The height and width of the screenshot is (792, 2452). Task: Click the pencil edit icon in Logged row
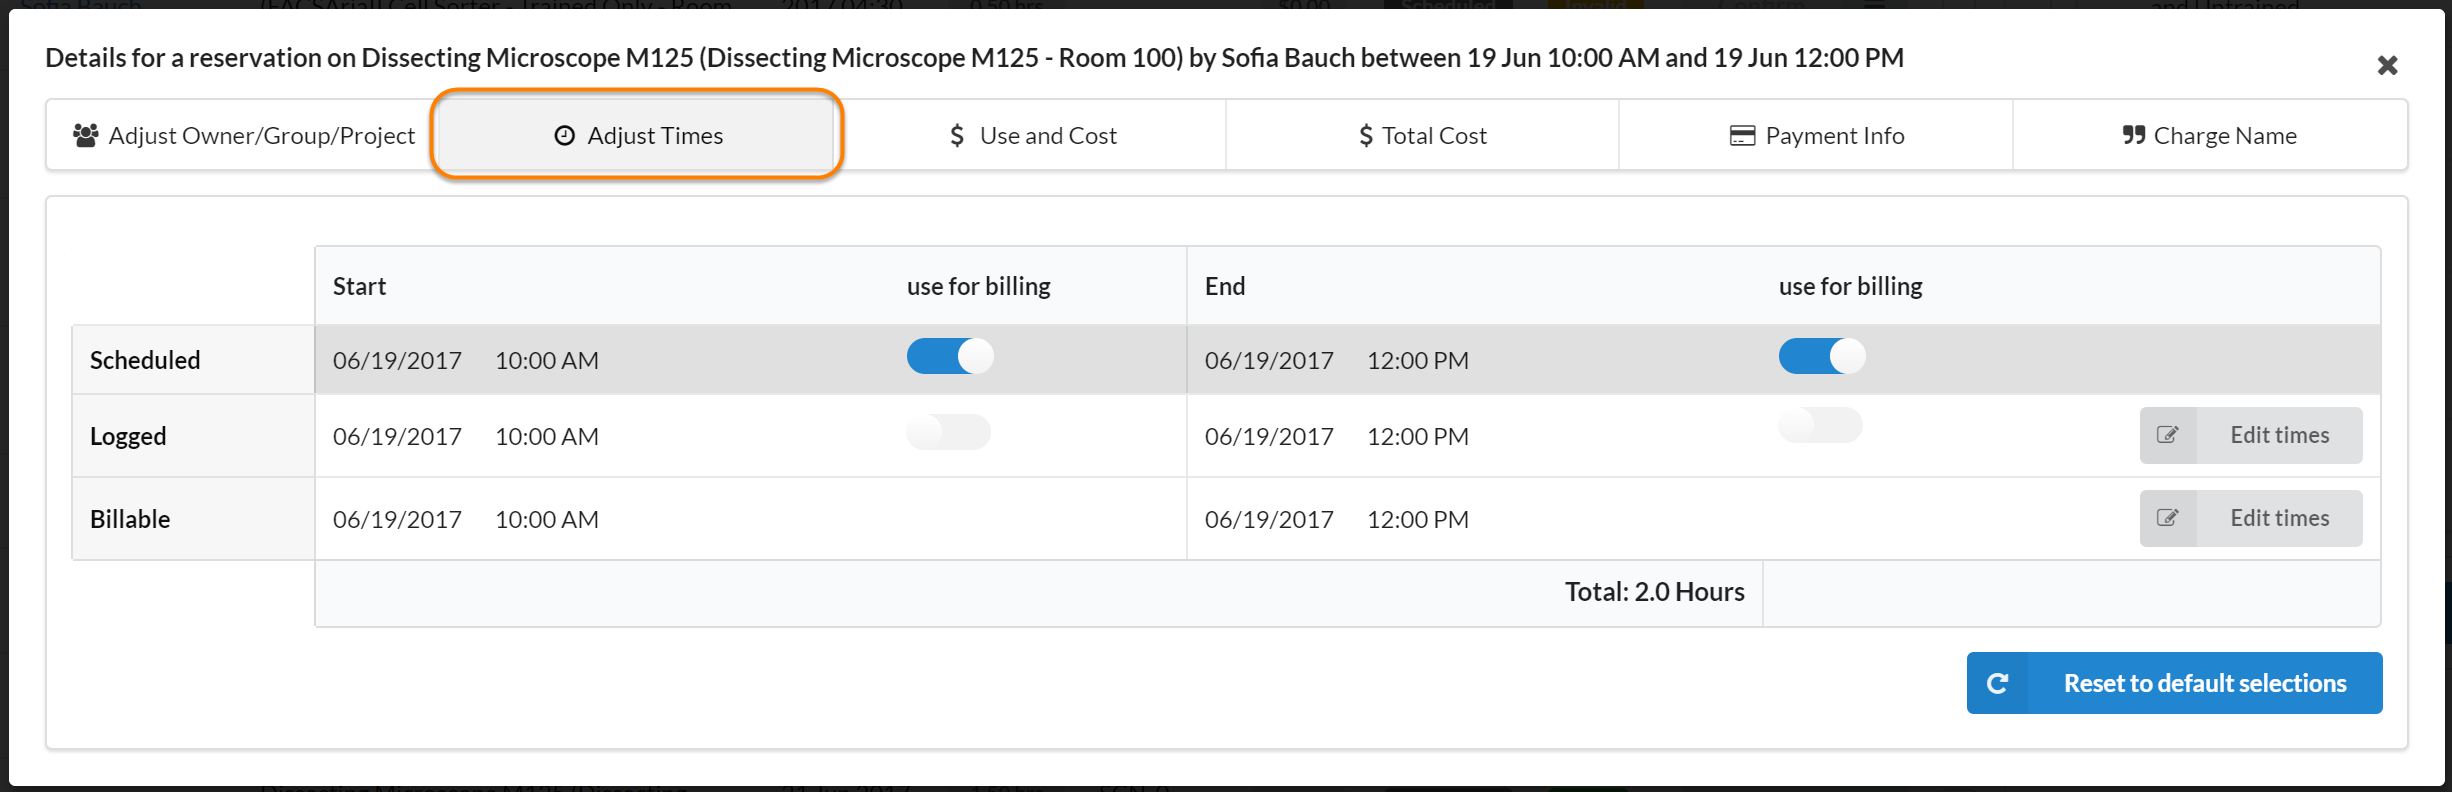(x=2168, y=435)
